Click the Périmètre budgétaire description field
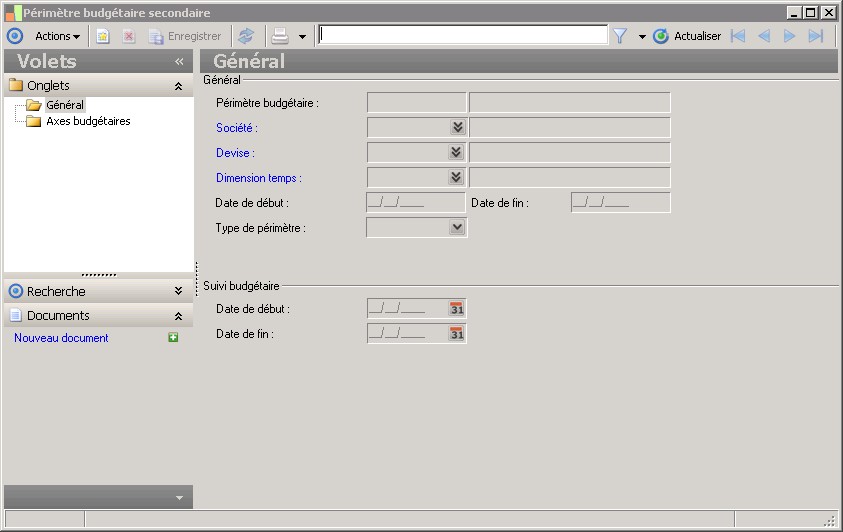 [570, 103]
